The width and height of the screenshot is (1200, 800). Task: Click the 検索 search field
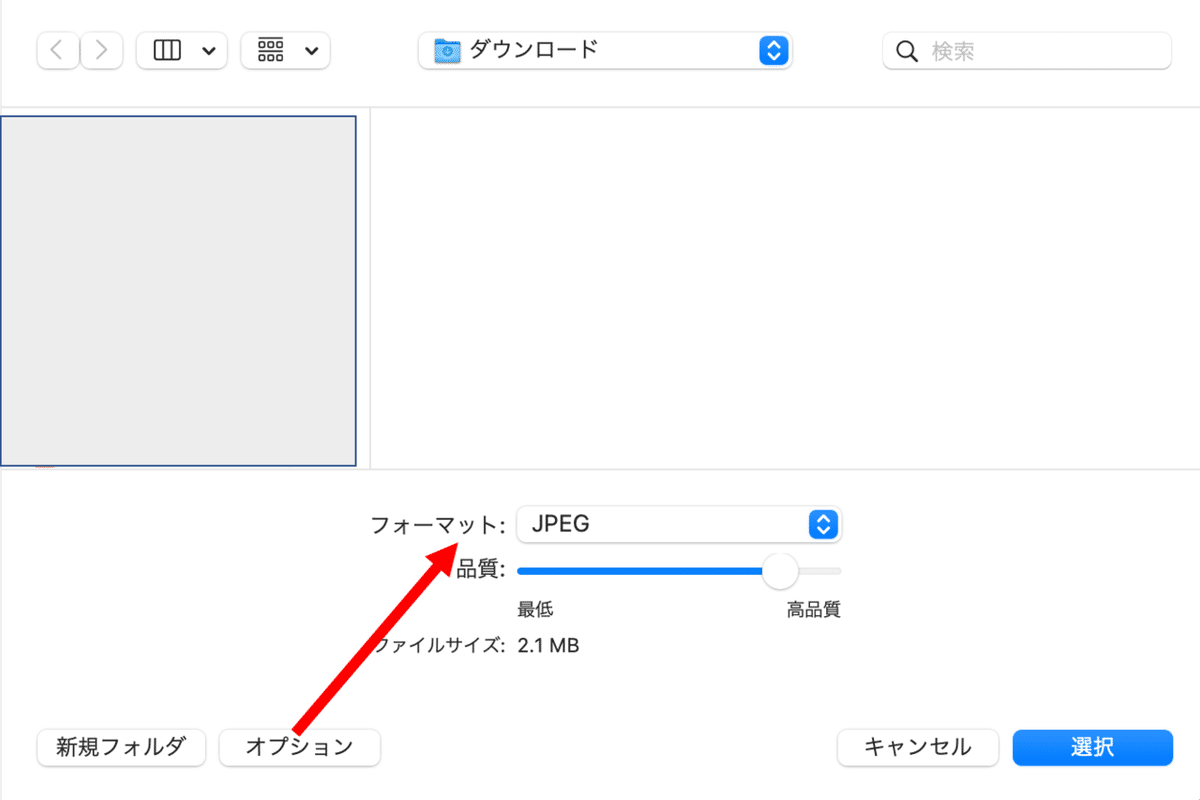coord(1027,50)
